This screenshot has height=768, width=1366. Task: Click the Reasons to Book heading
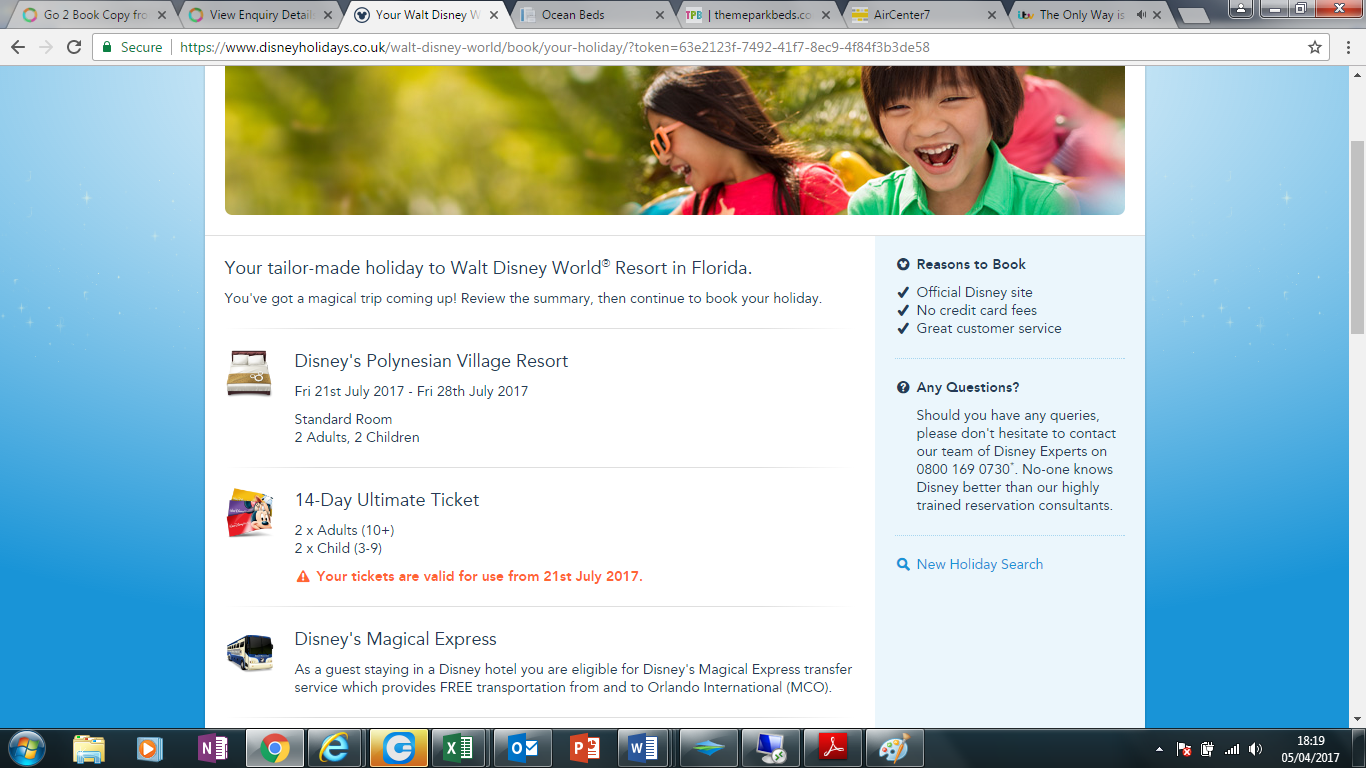click(x=971, y=265)
